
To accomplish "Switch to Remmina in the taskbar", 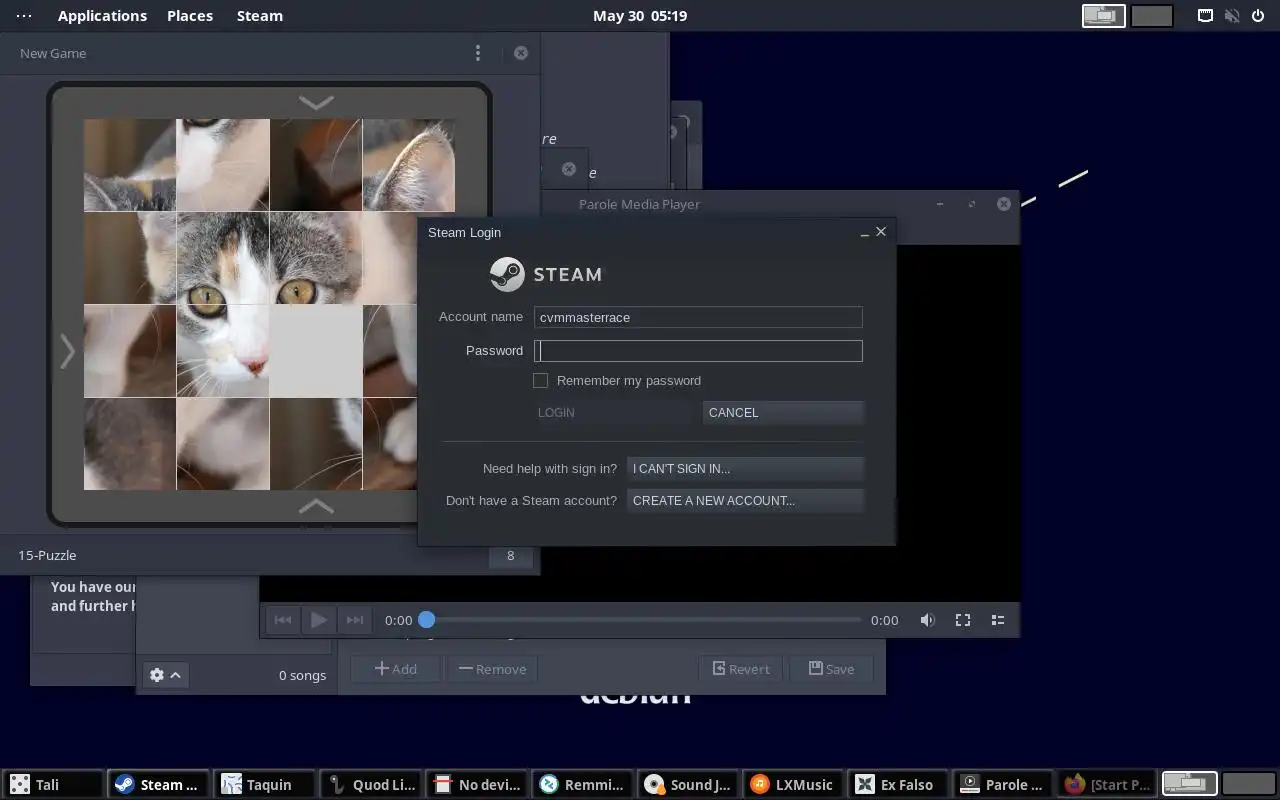I will (583, 785).
